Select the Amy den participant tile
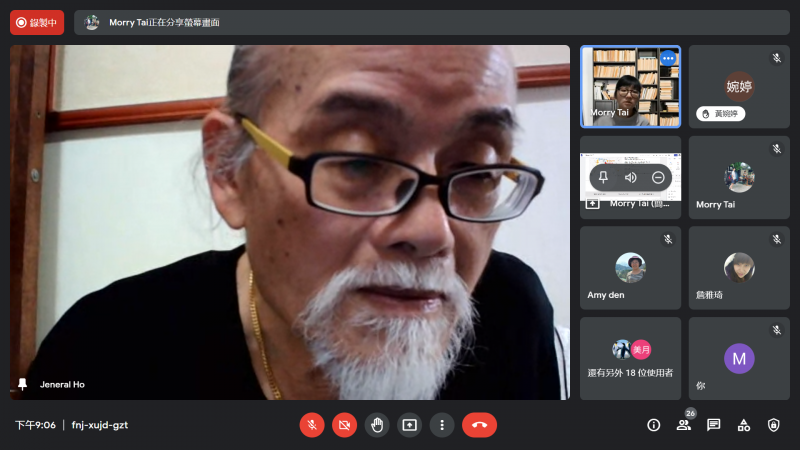This screenshot has height=450, width=800. [x=630, y=268]
